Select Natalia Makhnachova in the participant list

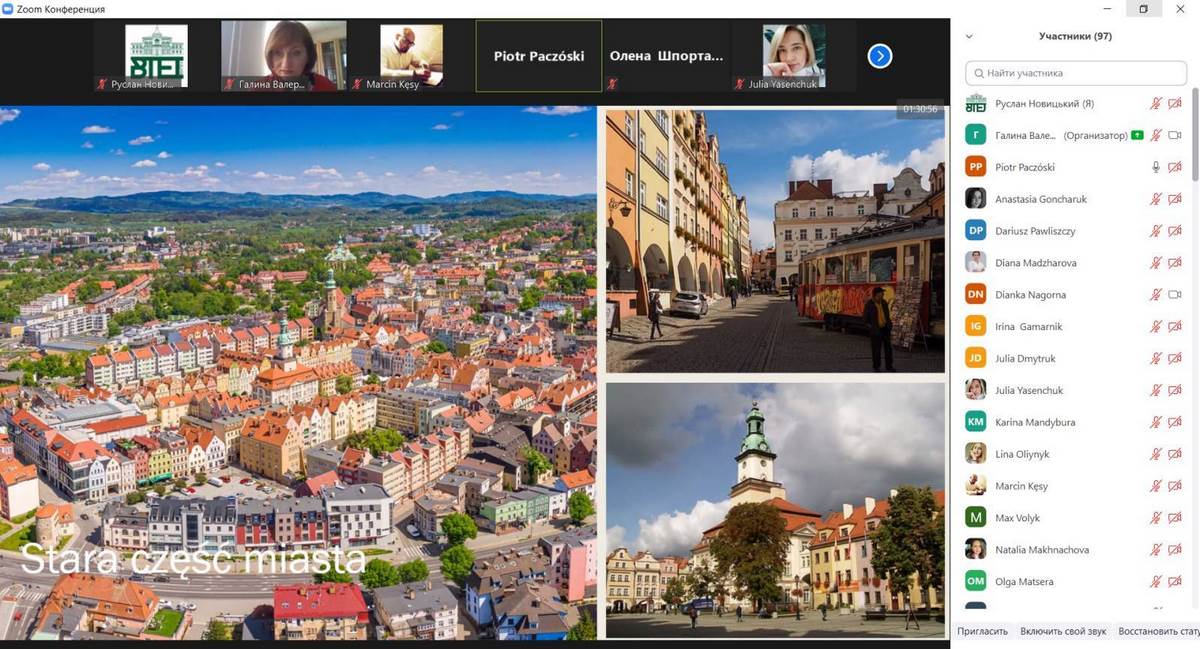point(1041,550)
